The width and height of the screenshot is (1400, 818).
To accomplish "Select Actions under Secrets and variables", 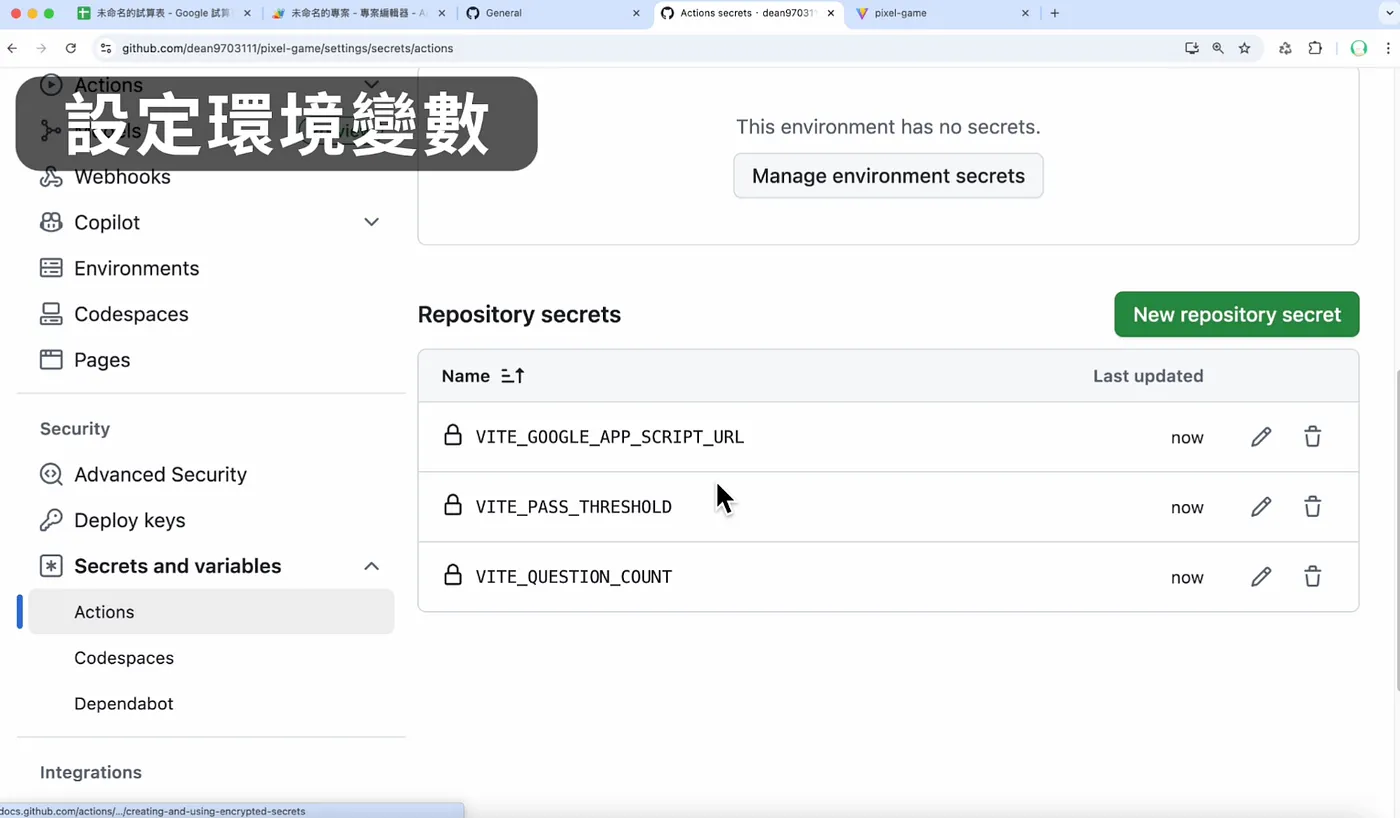I will coord(211,612).
